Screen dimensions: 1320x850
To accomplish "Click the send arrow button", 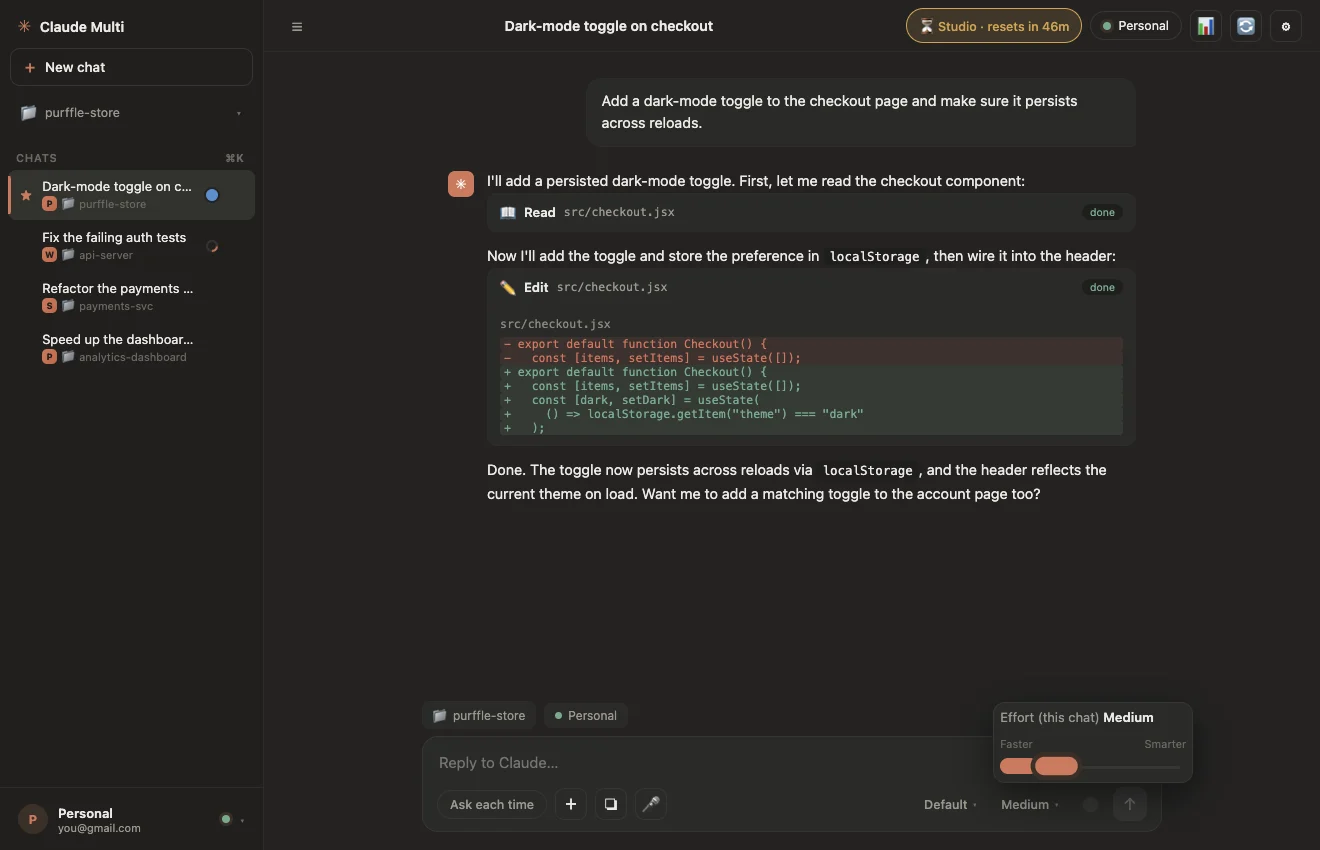I will 1130,804.
